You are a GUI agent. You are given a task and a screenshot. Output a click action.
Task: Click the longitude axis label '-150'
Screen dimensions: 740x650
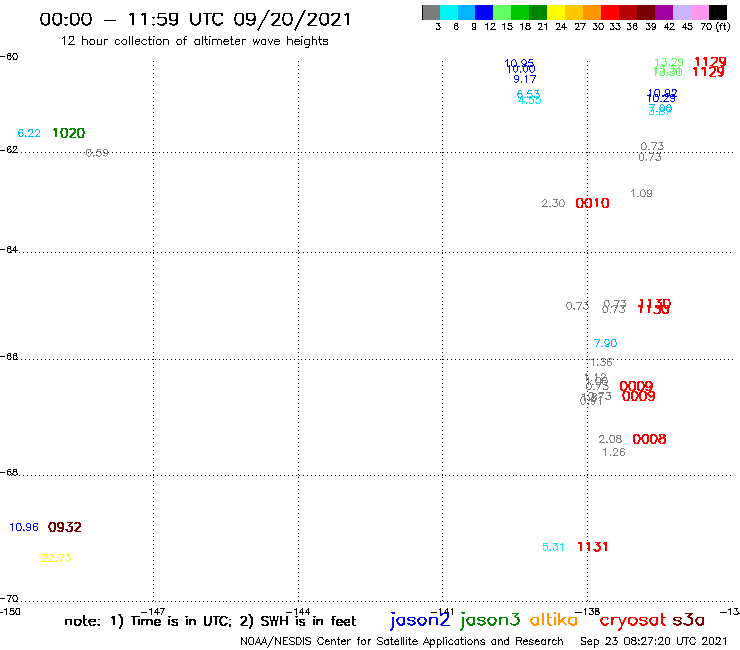pyautogui.click(x=10, y=612)
